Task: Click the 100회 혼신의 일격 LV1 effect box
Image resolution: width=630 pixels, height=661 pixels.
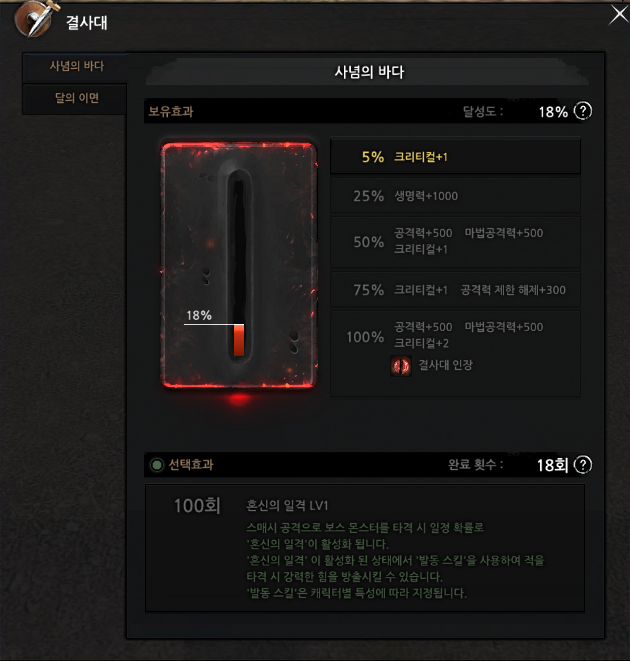Action: pos(365,548)
